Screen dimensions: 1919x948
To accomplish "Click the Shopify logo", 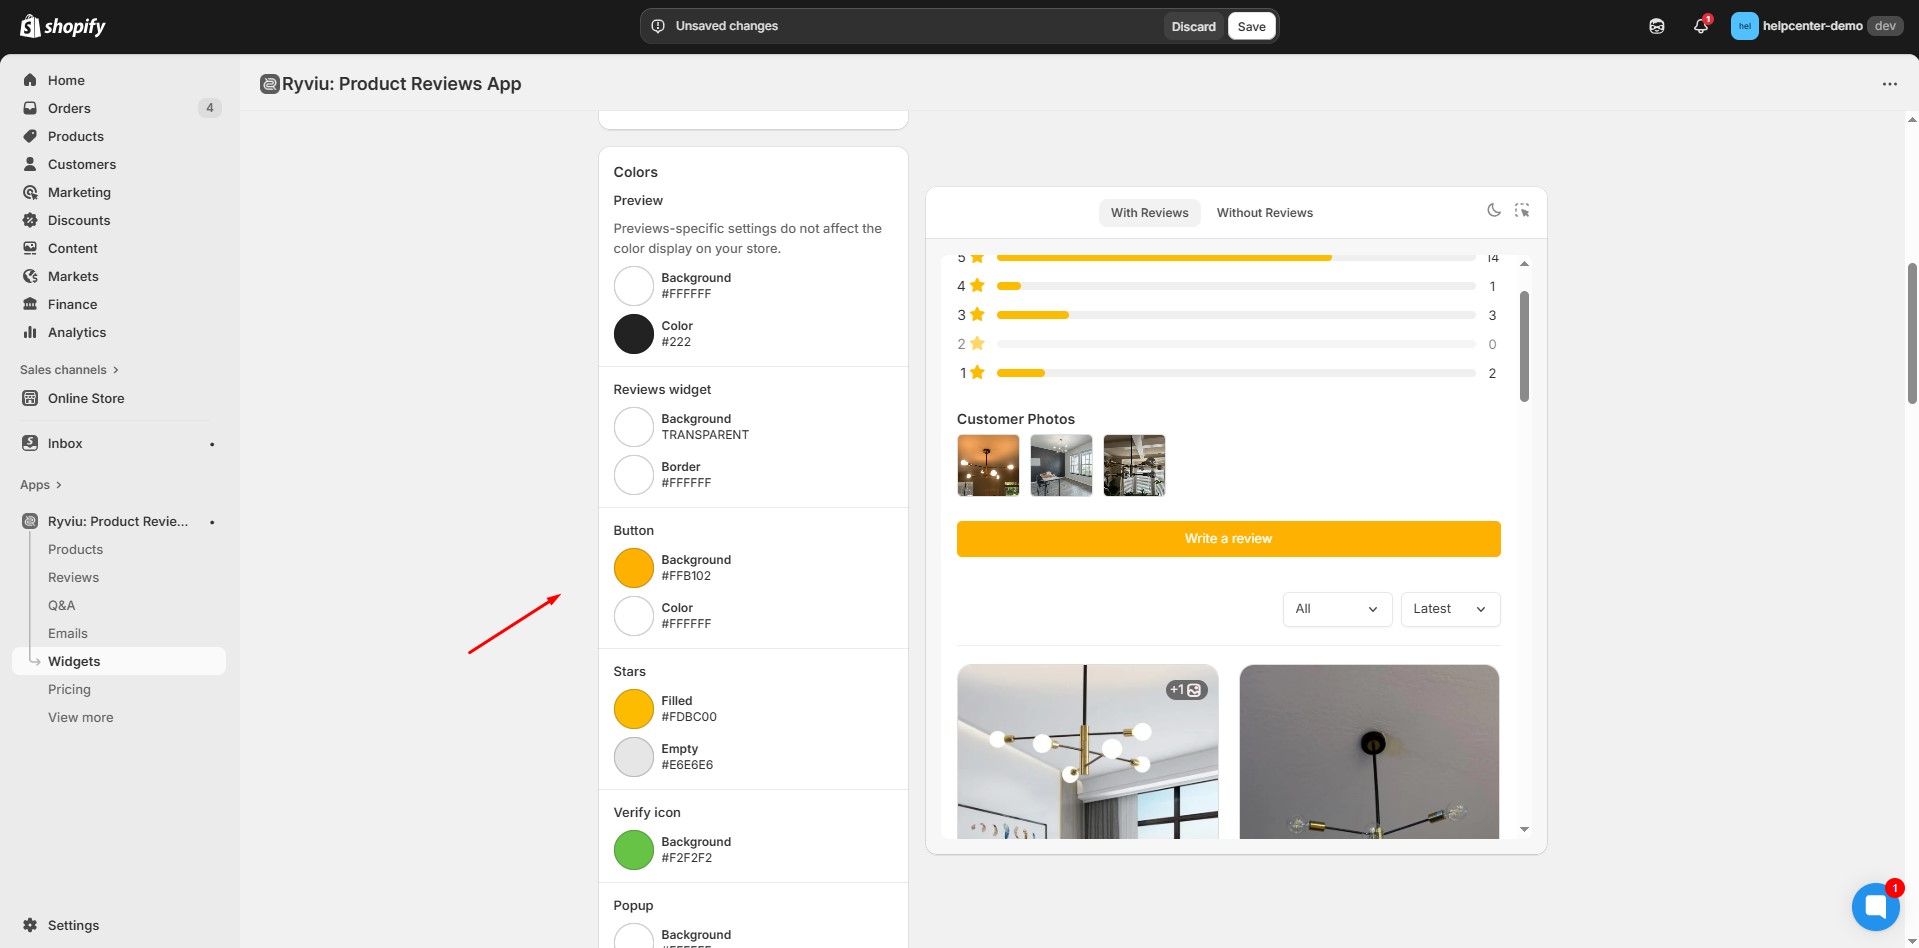I will click(62, 26).
